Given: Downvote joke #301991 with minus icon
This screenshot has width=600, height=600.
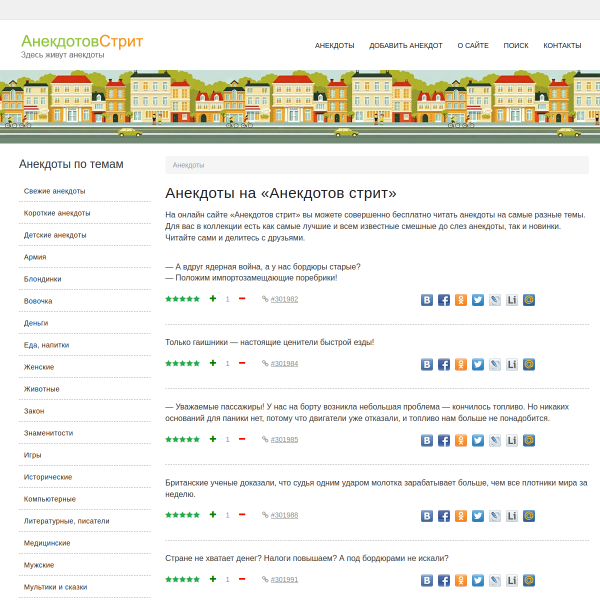Looking at the screenshot, I should click(242, 579).
